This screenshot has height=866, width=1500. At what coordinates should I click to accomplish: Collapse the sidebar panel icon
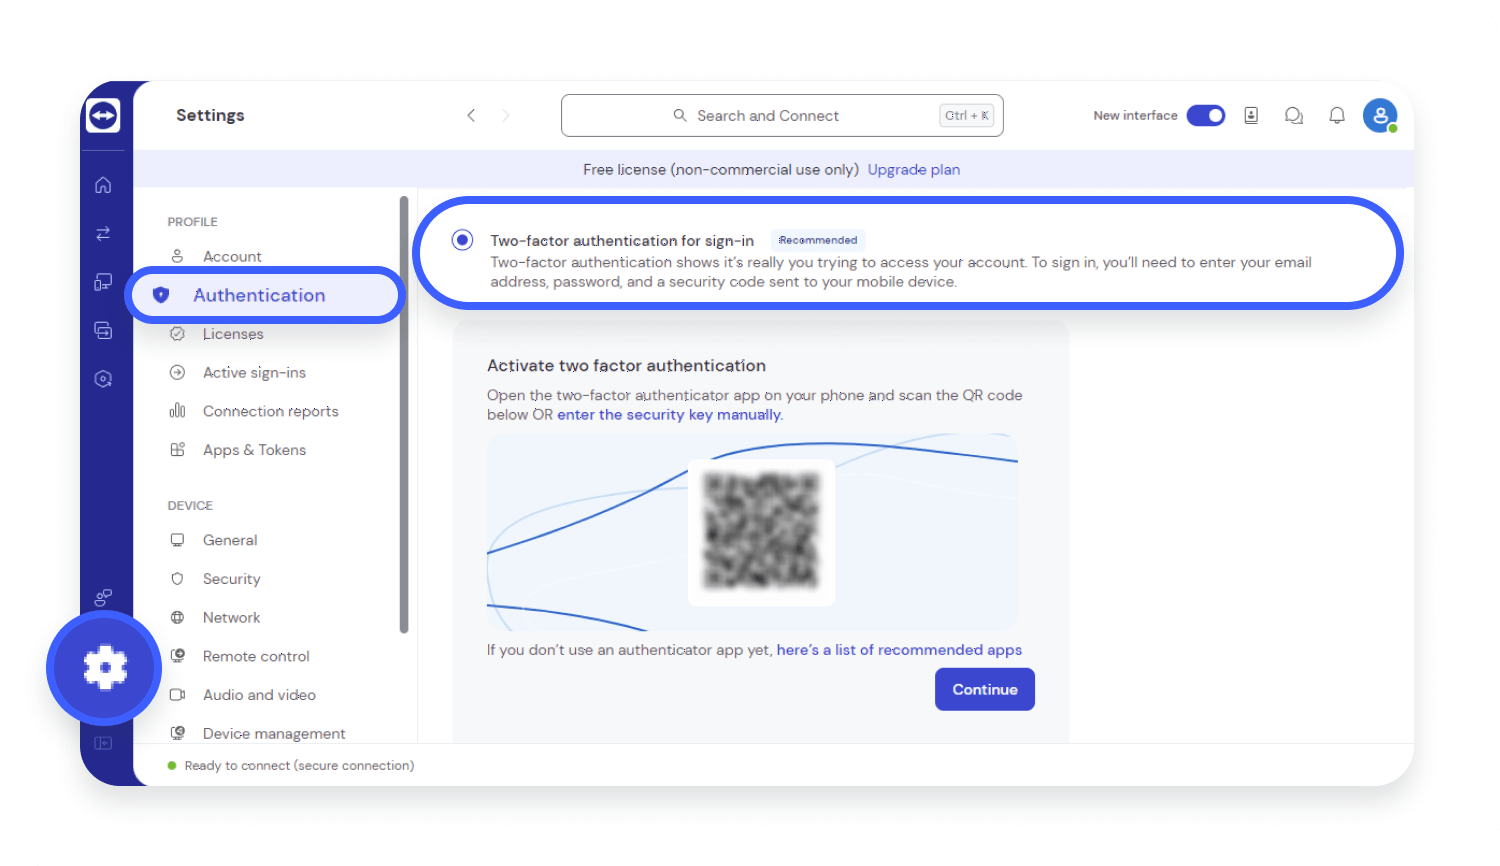[x=103, y=743]
